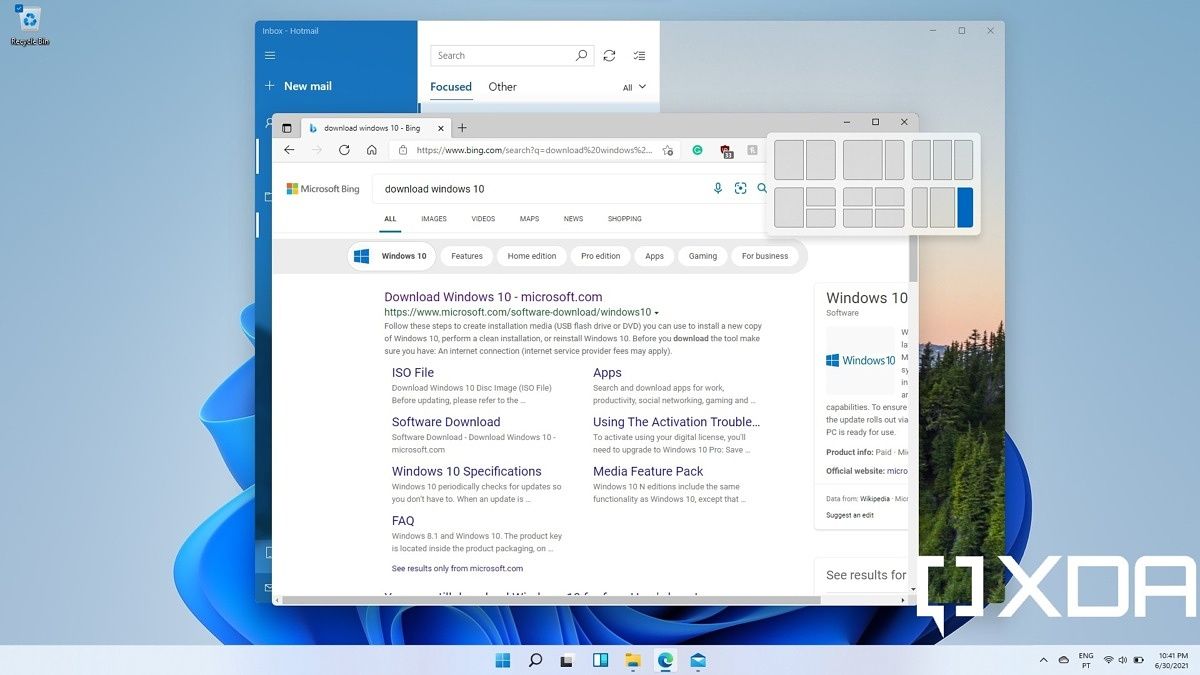
Task: Select the highlighted right zone in snap layouts
Action: pos(964,207)
